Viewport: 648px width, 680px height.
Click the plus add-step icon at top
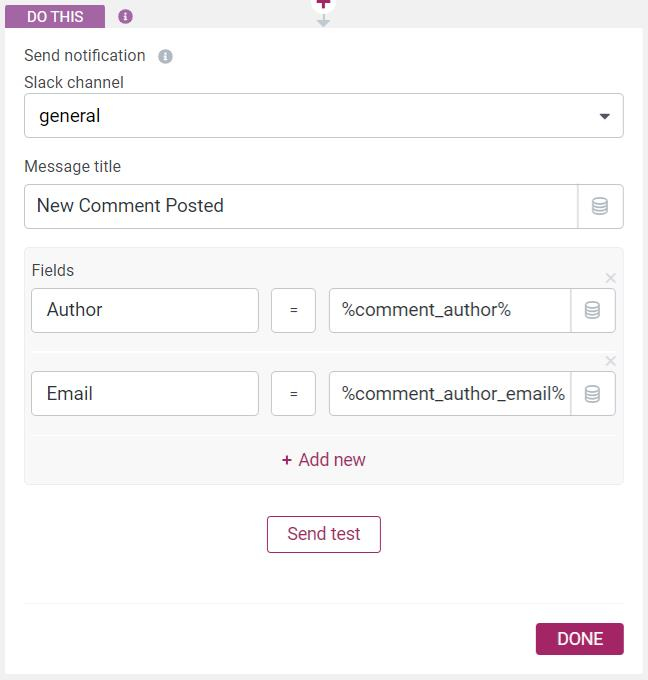[323, 5]
